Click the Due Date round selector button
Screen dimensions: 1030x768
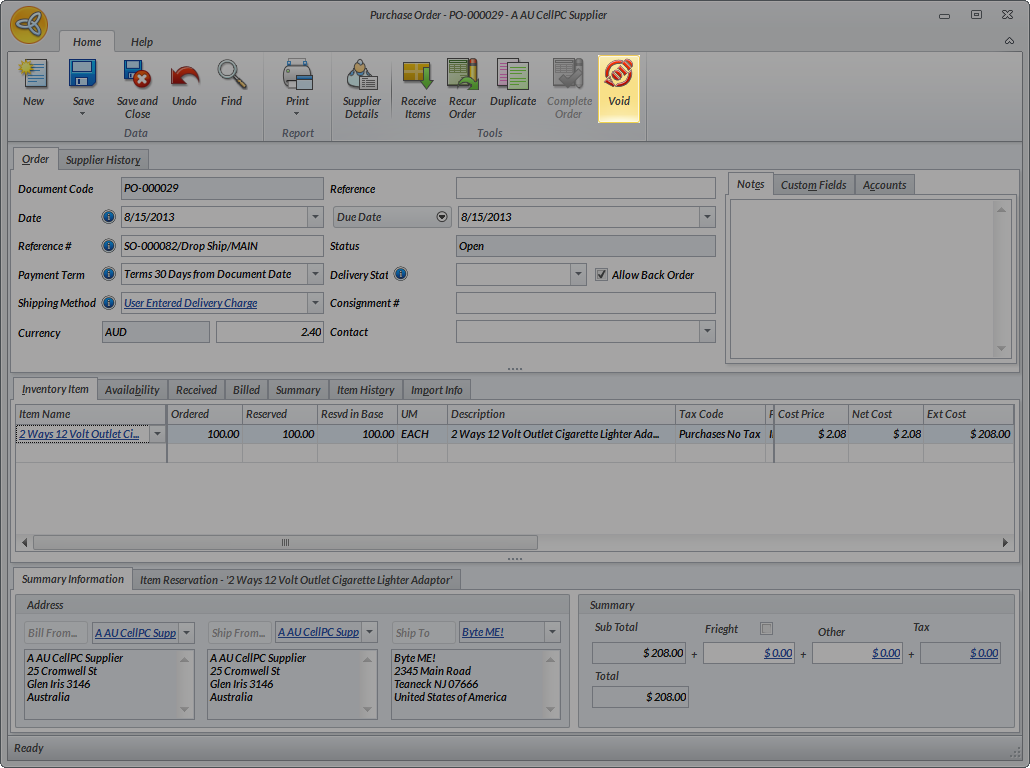(x=442, y=217)
